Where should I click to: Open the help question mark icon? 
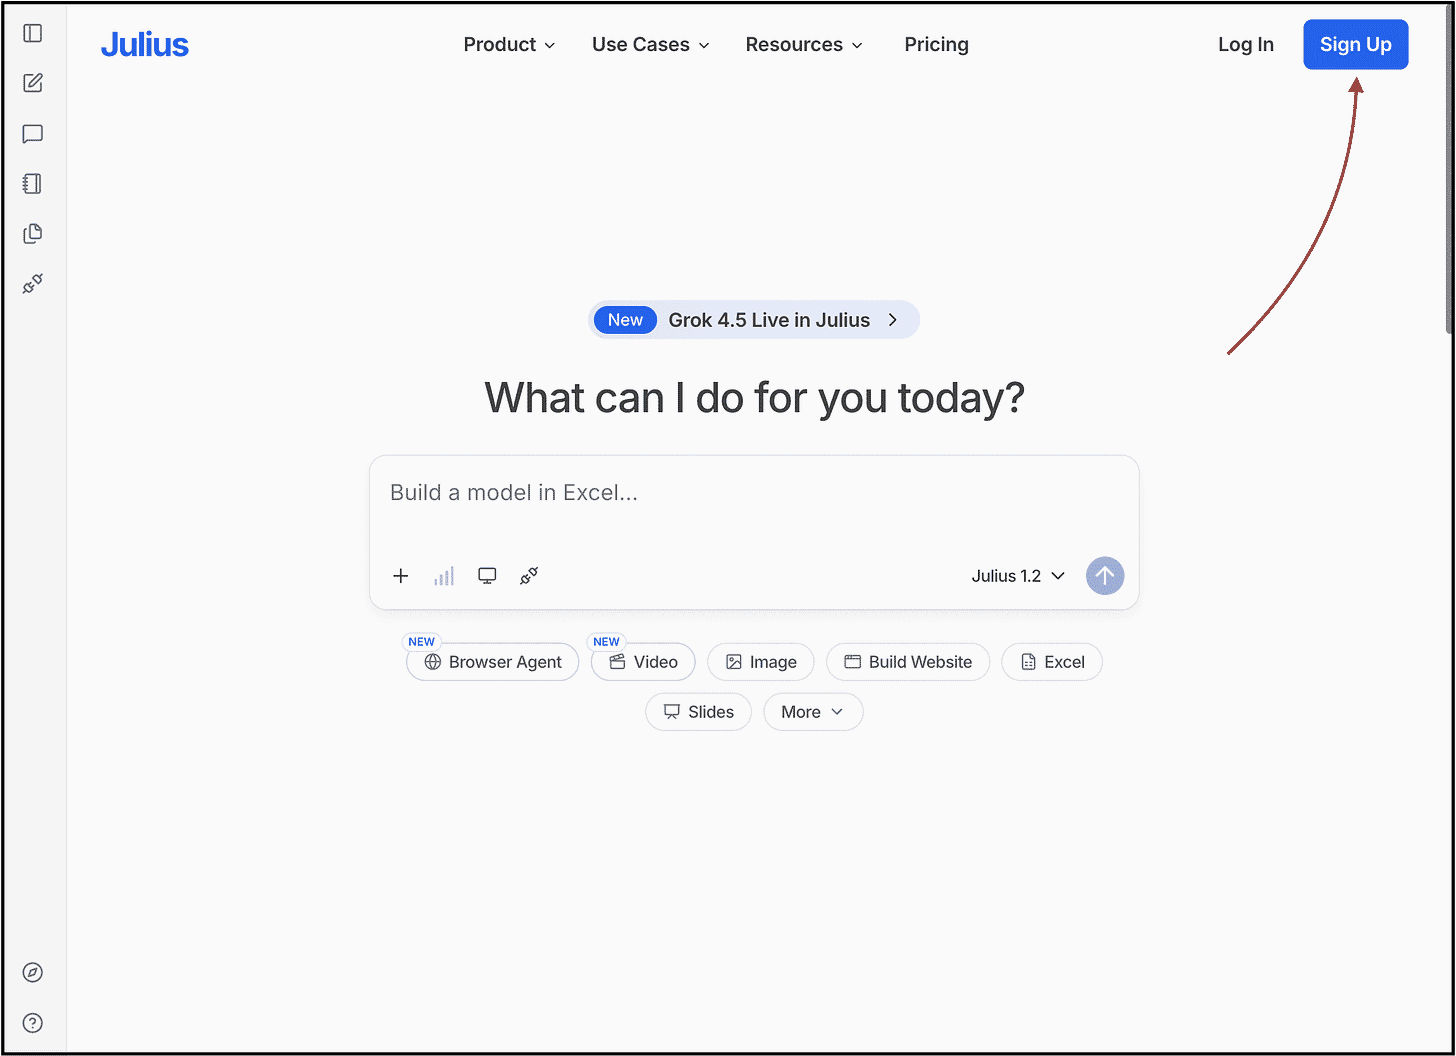33,1023
